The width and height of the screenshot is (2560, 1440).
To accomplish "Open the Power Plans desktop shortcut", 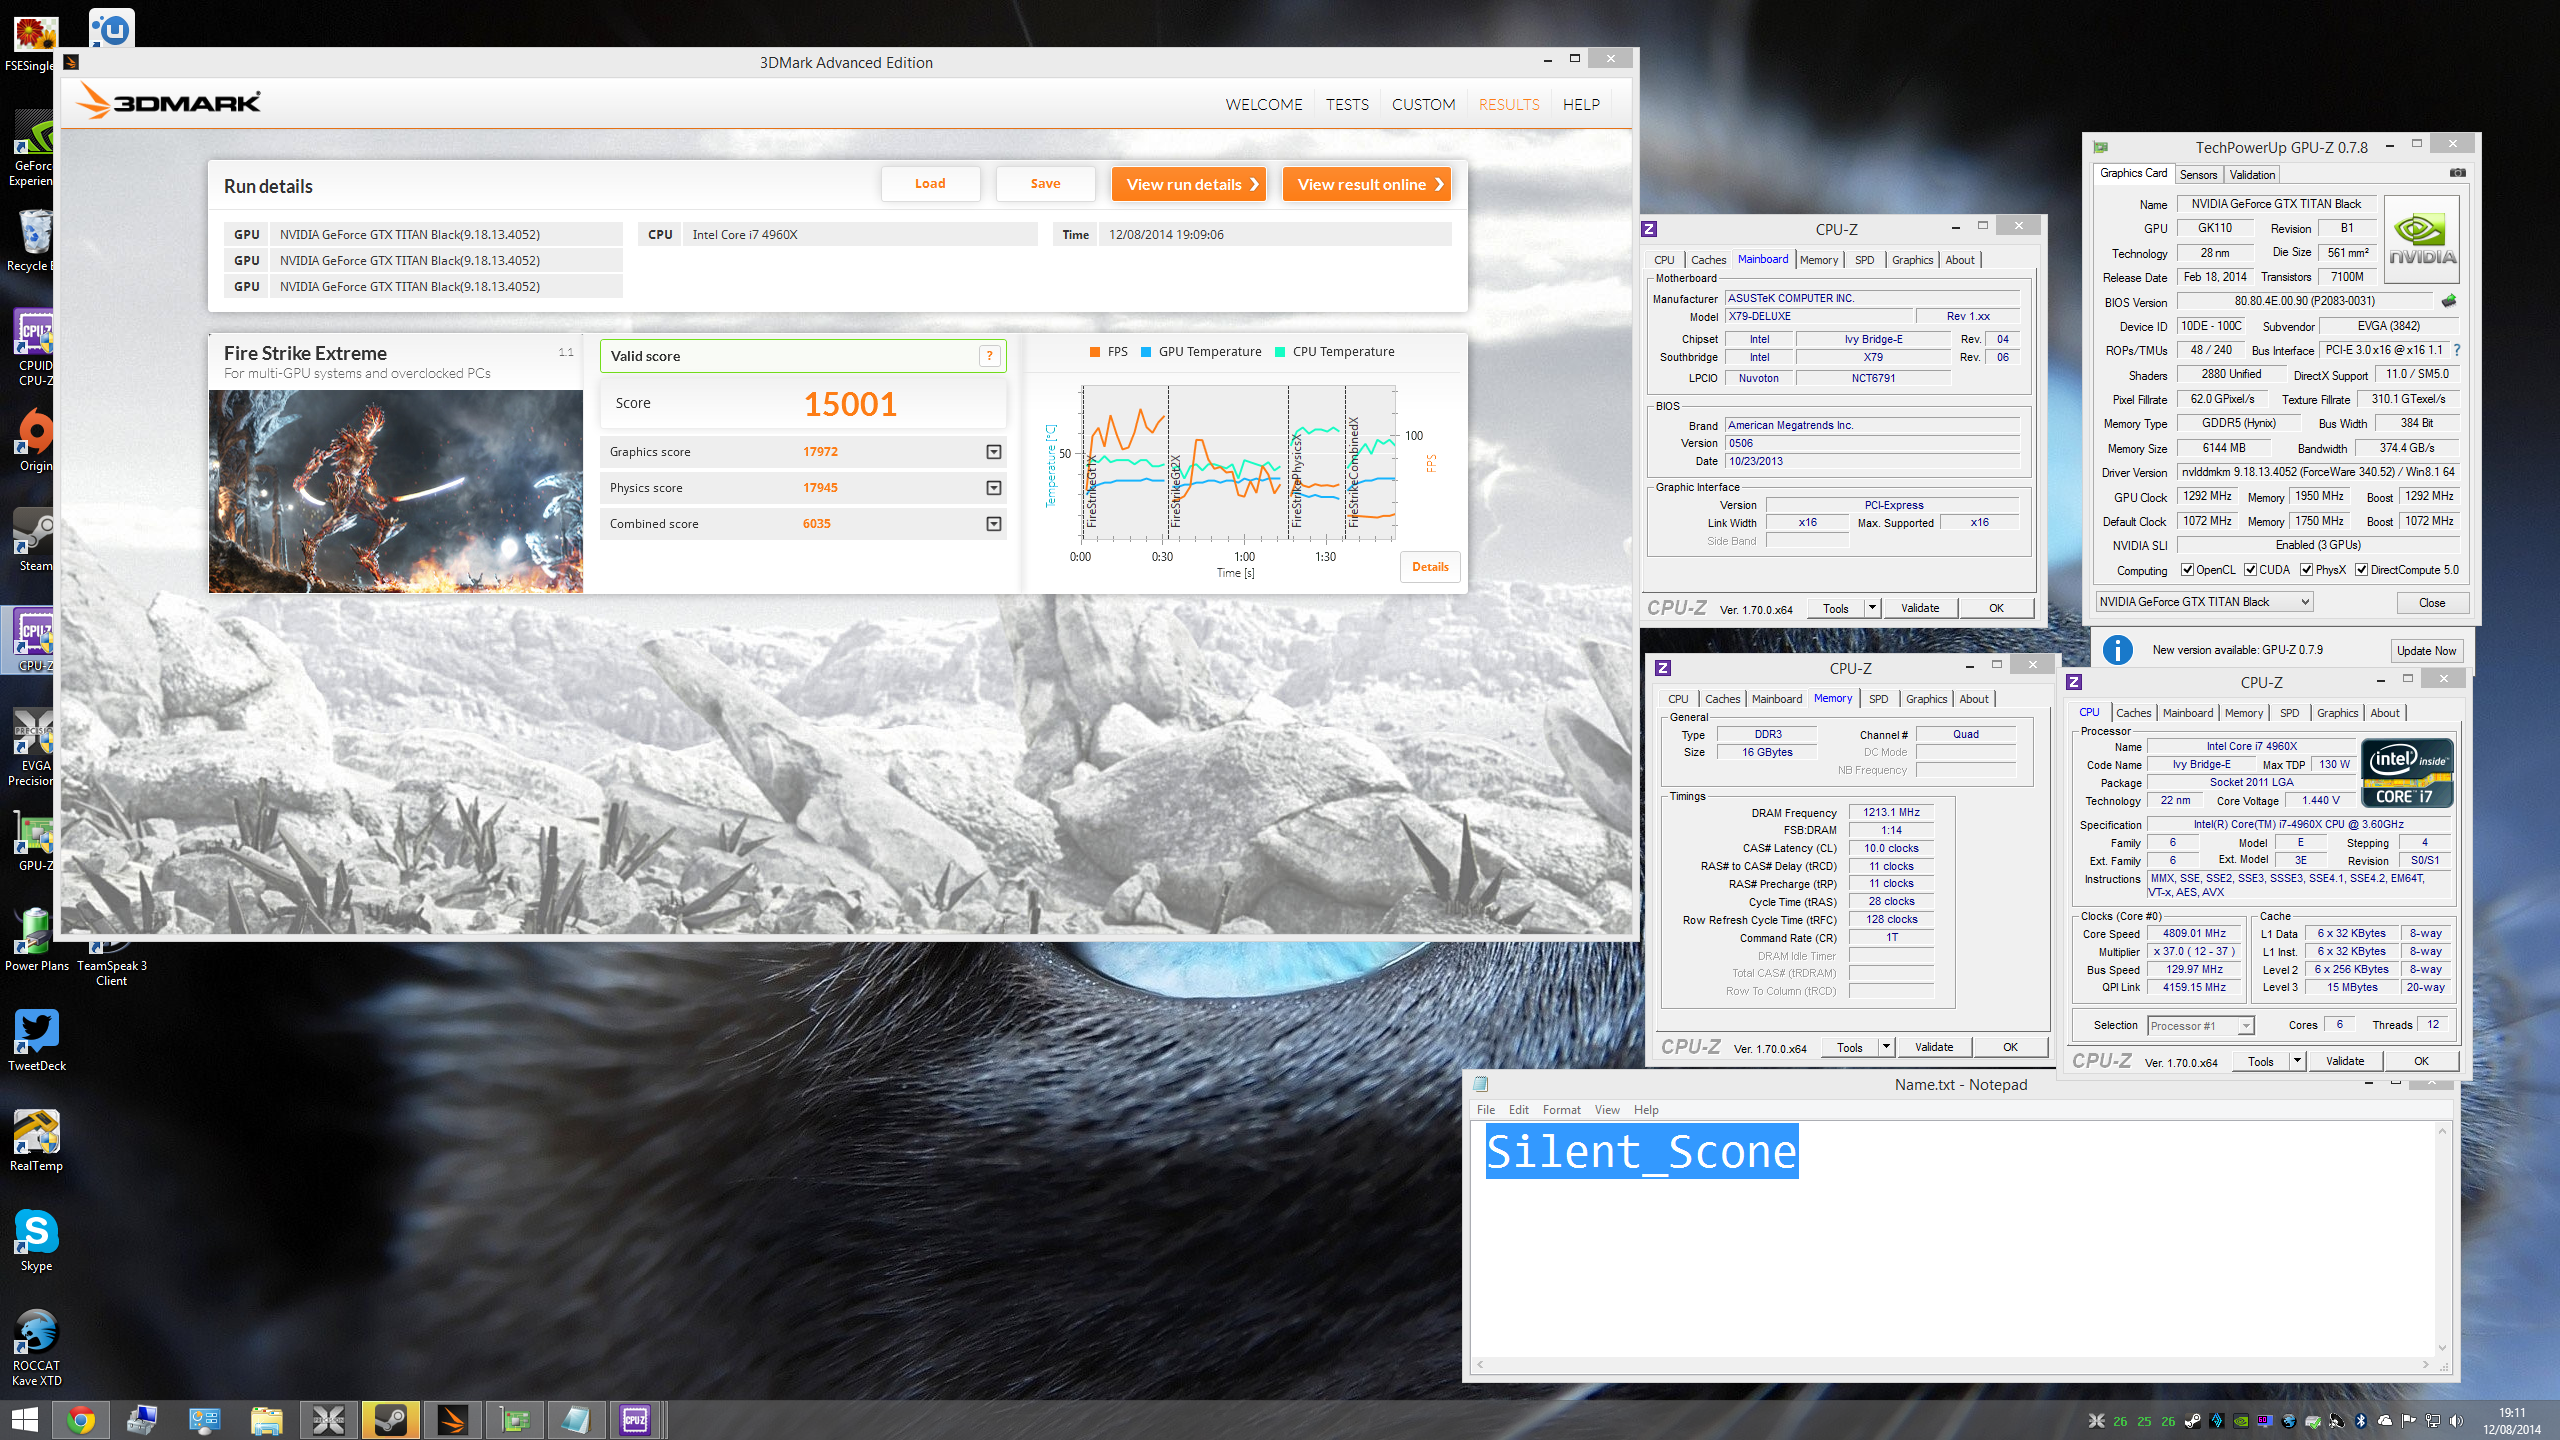I will (x=36, y=940).
